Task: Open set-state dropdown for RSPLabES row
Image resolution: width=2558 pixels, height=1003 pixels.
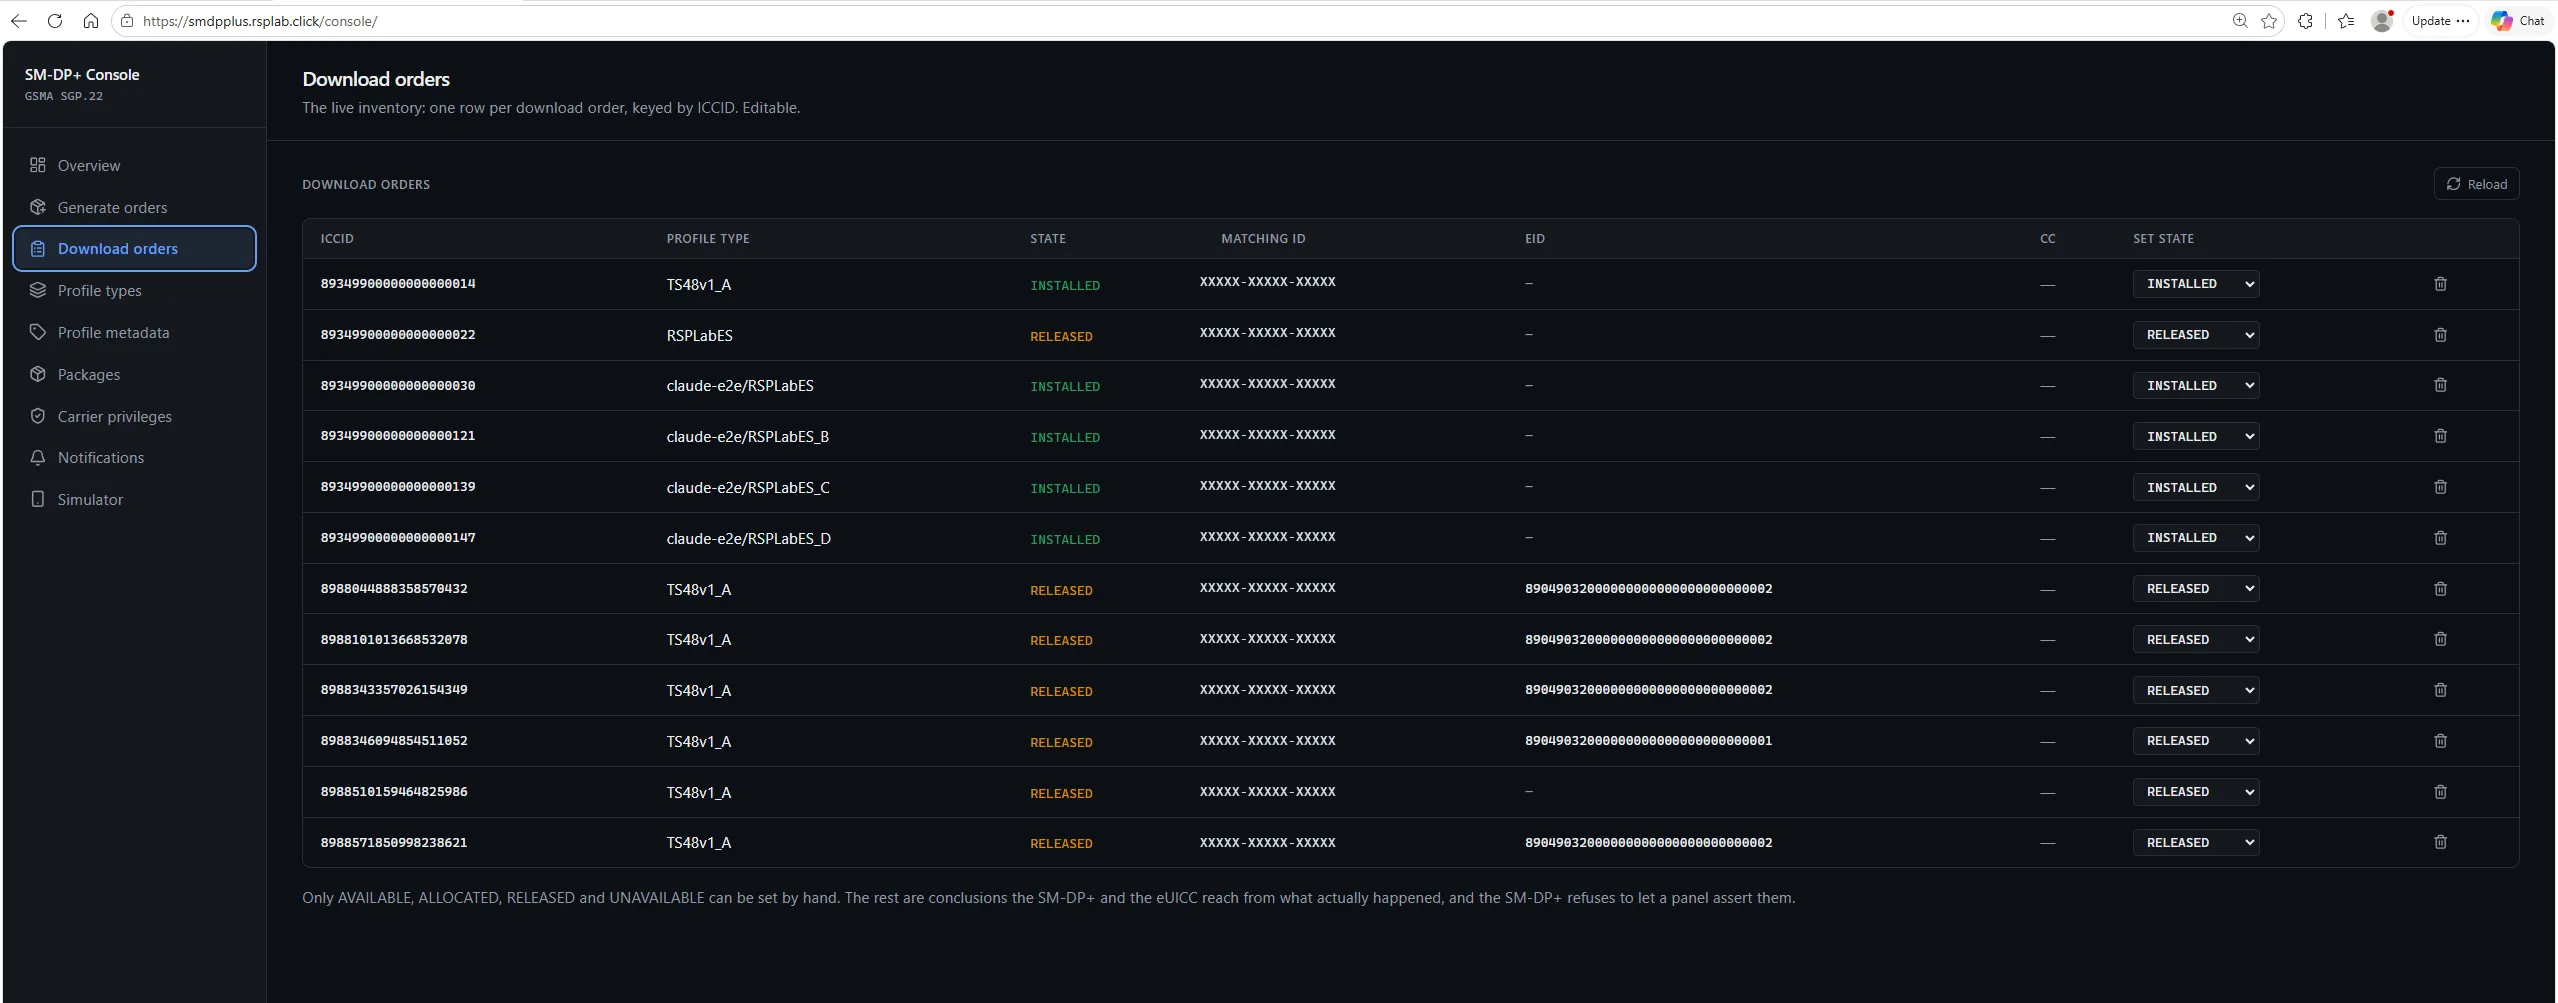Action: click(x=2196, y=335)
